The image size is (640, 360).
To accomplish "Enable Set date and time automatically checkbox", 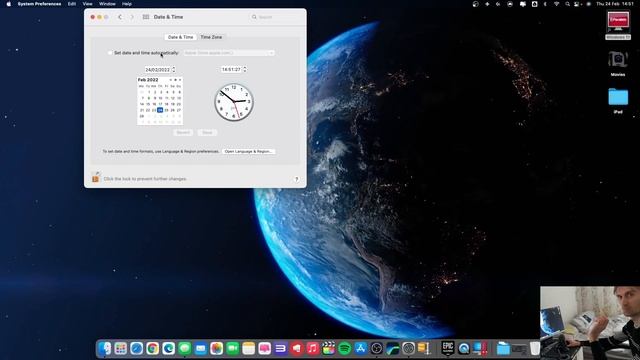I will 110,53.
